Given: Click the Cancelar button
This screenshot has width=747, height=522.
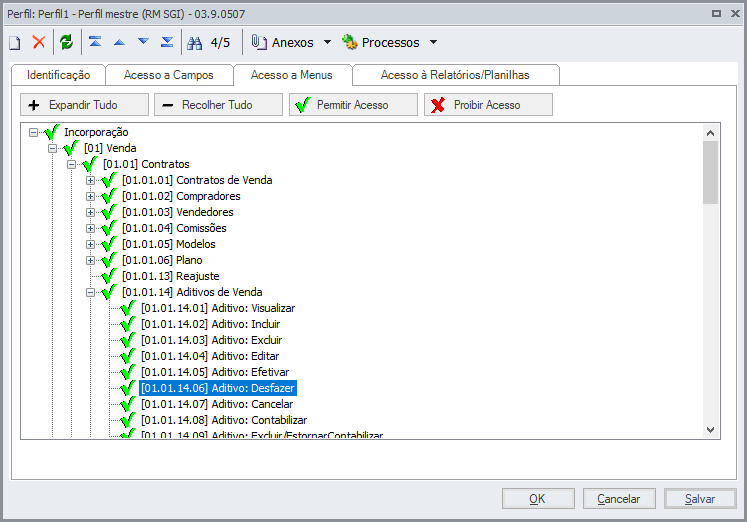Looking at the screenshot, I should pyautogui.click(x=619, y=499).
